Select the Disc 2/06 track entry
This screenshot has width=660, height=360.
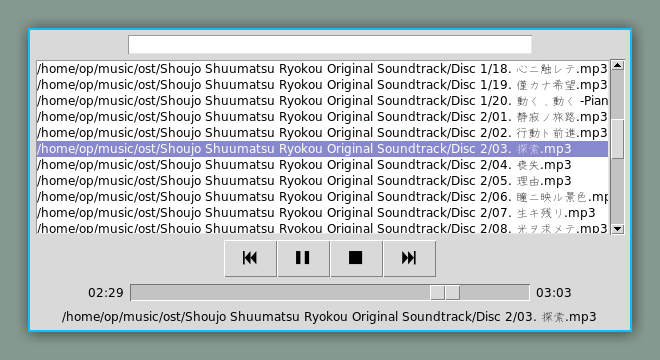pyautogui.click(x=322, y=197)
